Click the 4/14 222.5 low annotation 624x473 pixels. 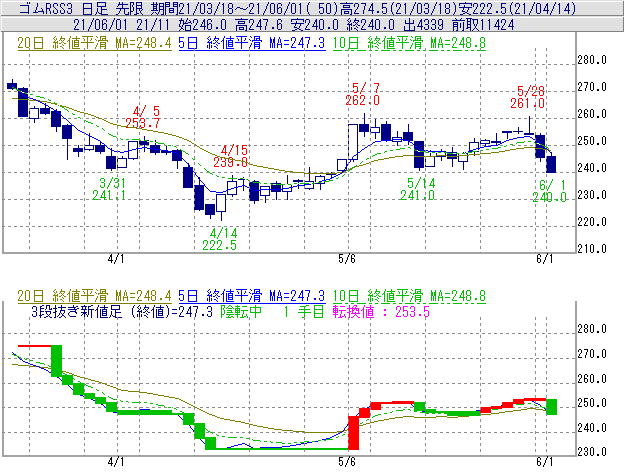pyautogui.click(x=220, y=239)
